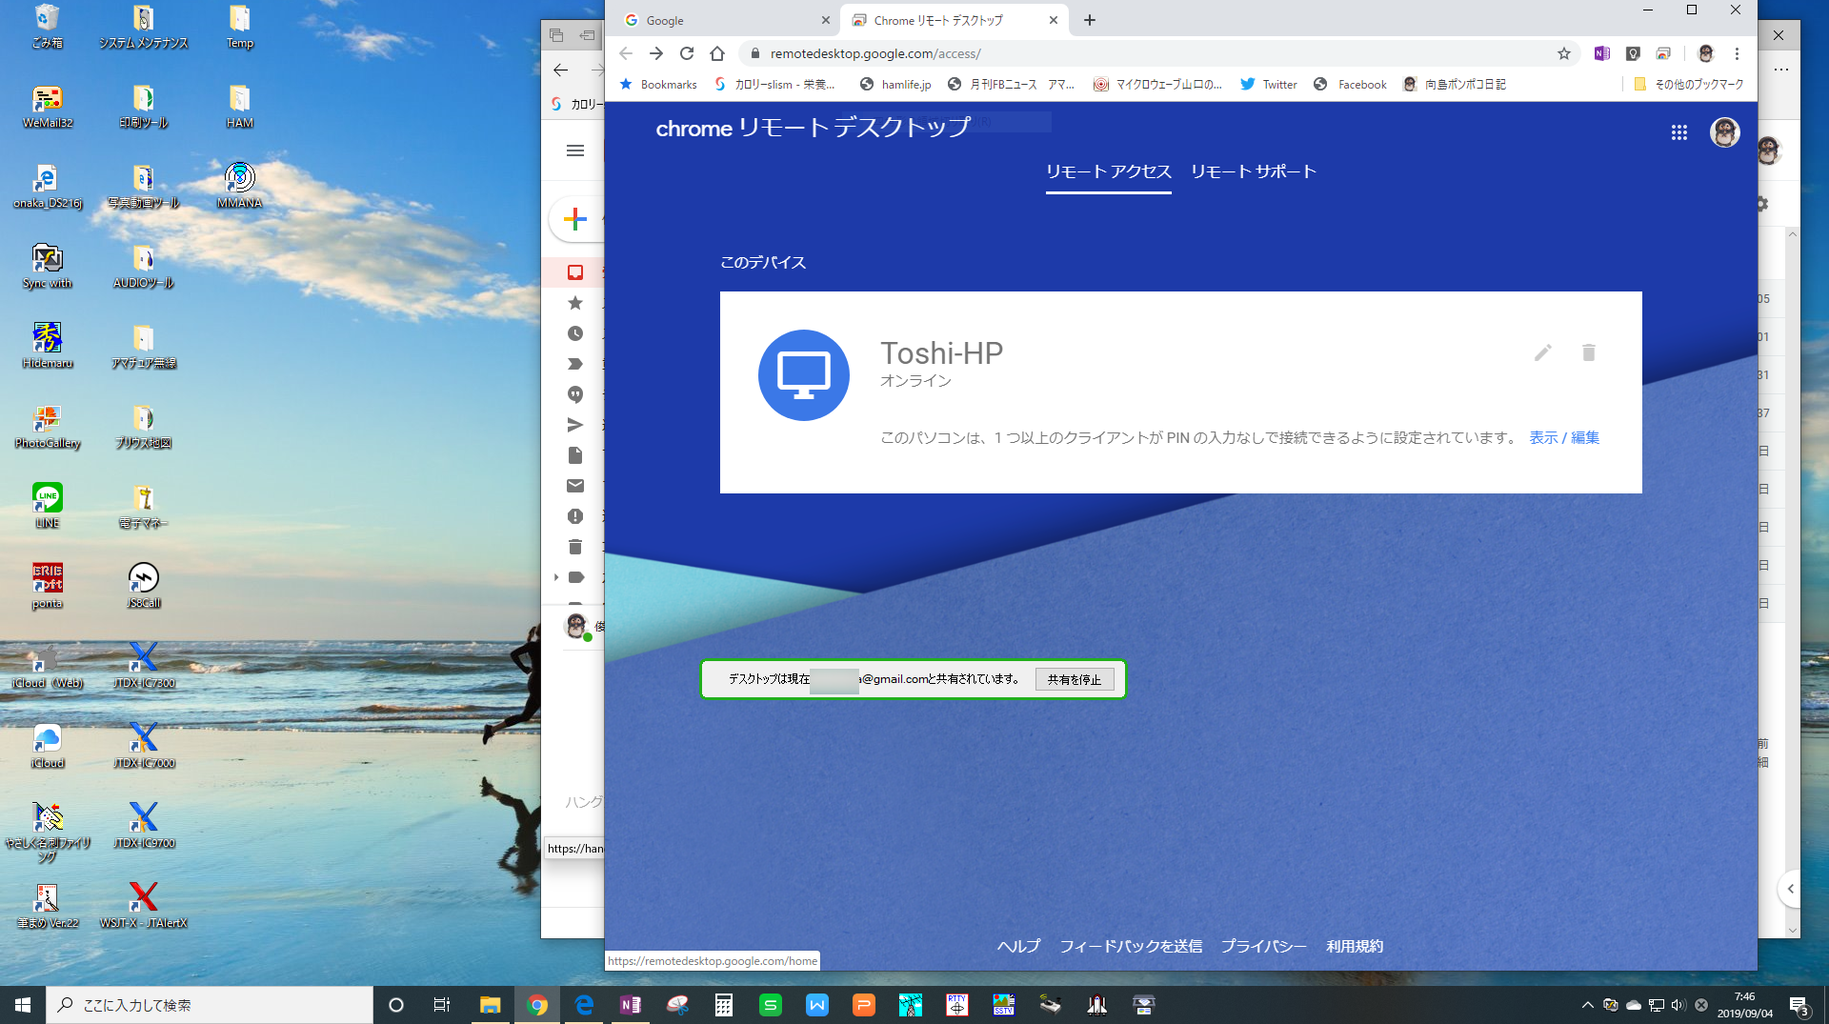Viewport: 1829px width, 1024px height.
Task: Open the Google apps grid icon
Action: [x=1679, y=131]
